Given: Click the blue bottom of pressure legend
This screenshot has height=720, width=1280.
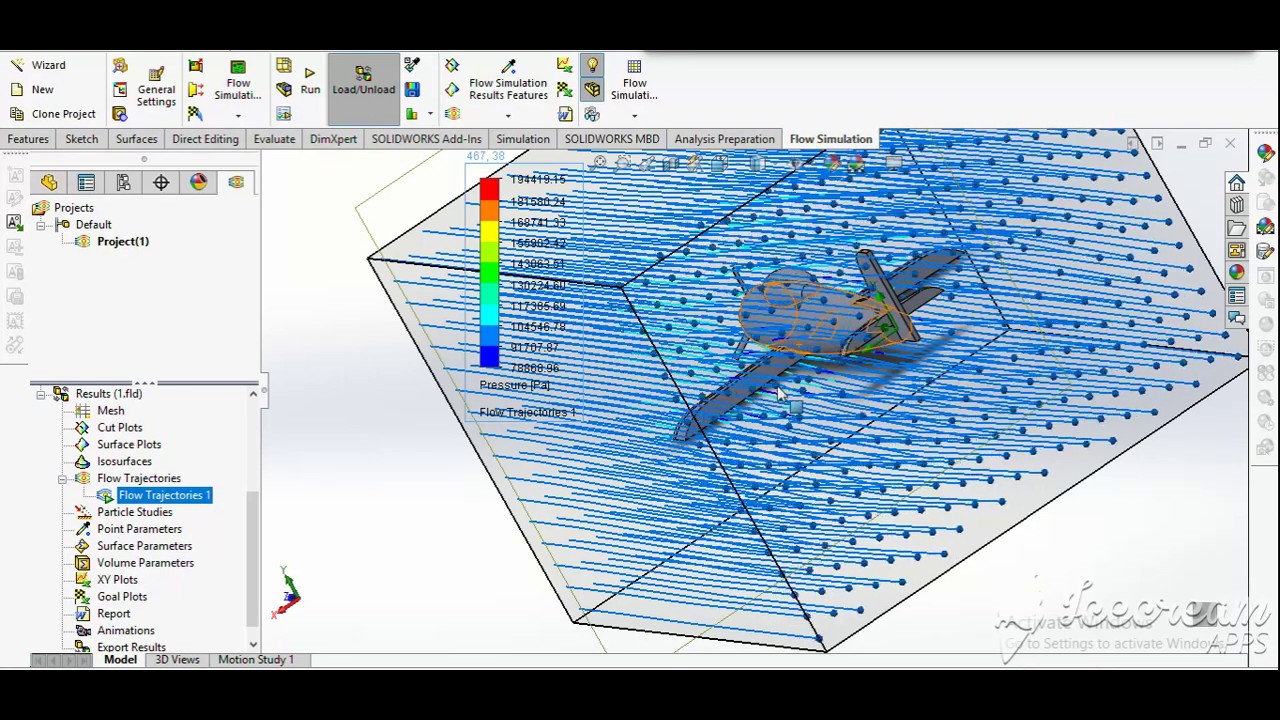Looking at the screenshot, I should coord(489,355).
